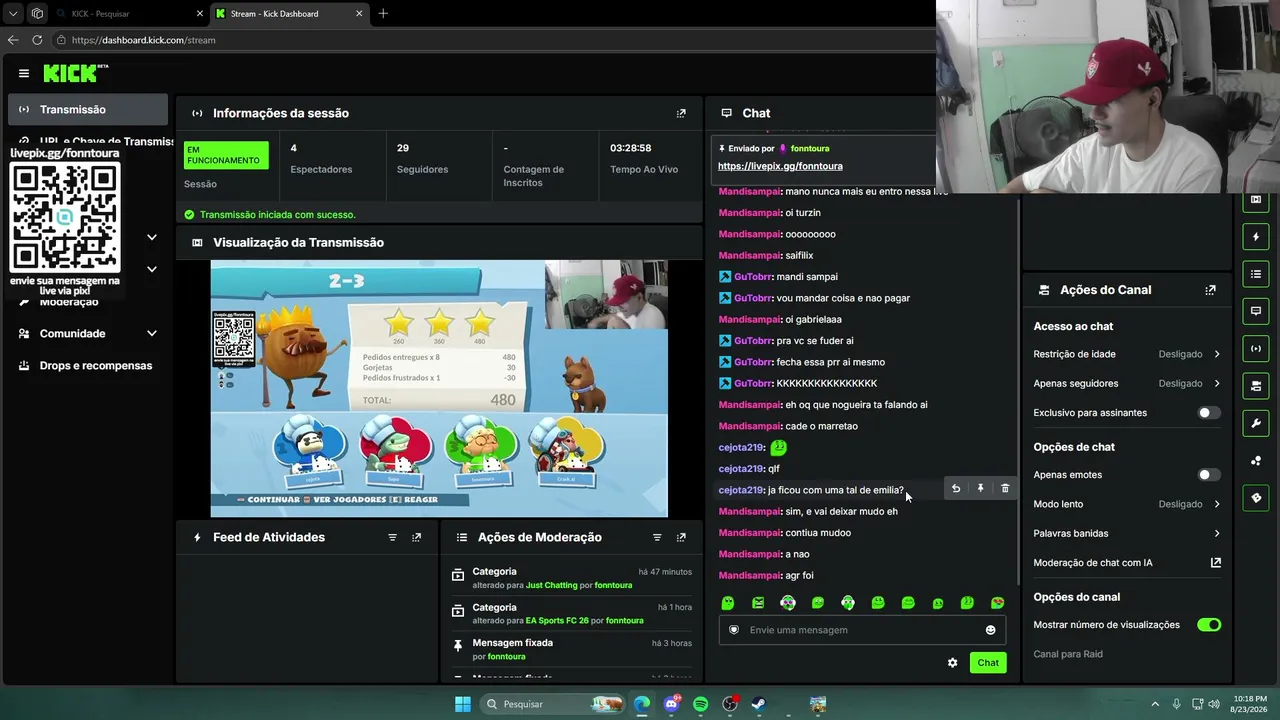This screenshot has width=1280, height=720.
Task: Click the list icon in right sidebar
Action: 1256,274
